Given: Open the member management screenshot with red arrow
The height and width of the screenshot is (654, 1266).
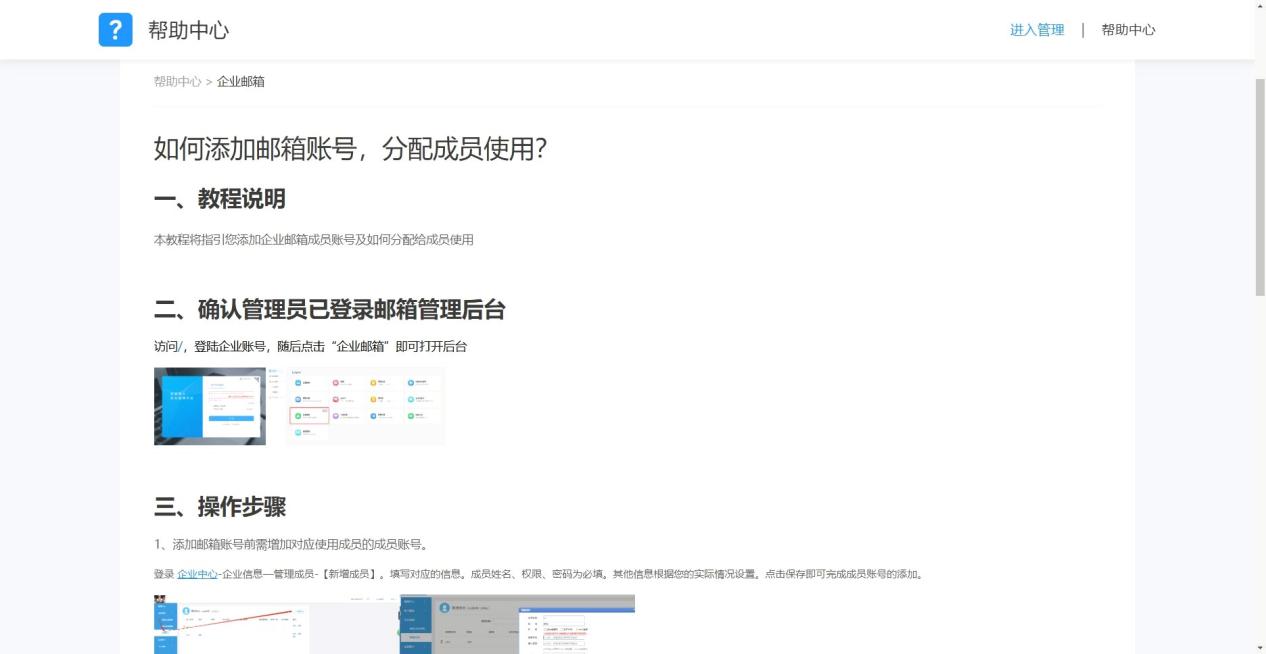Looking at the screenshot, I should [x=276, y=624].
